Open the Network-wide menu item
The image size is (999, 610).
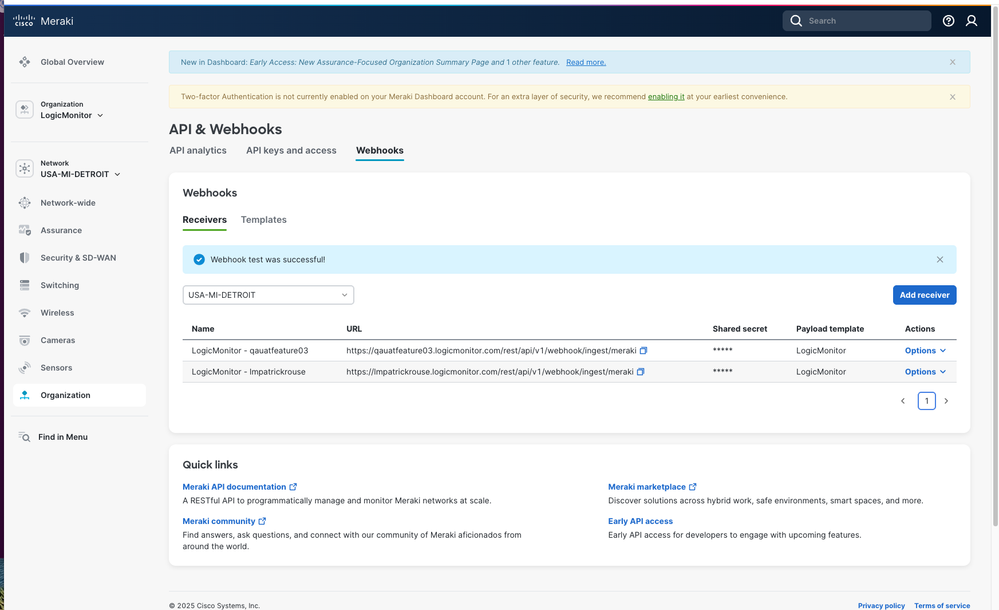coord(68,203)
